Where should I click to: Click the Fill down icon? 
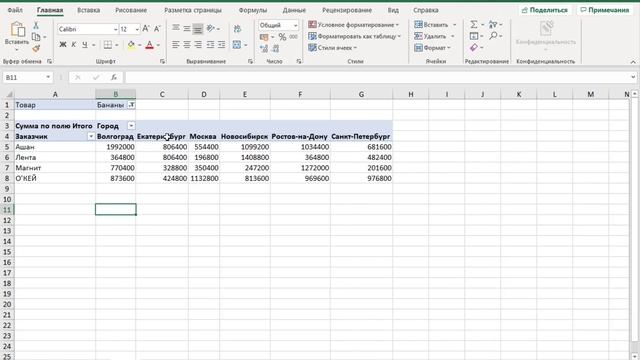(473, 36)
